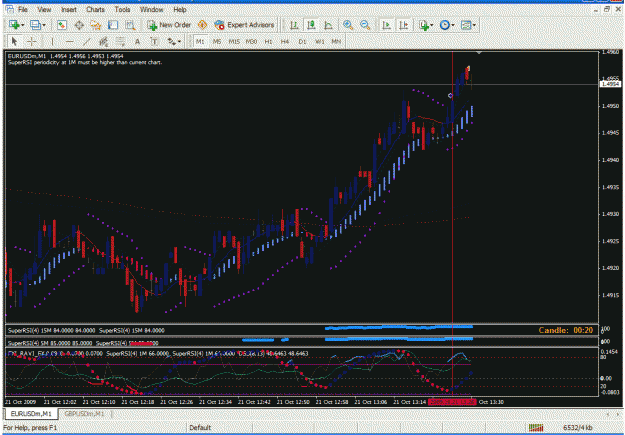Pick the horizontal line drawing tool
625x435 pixels.
point(69,41)
